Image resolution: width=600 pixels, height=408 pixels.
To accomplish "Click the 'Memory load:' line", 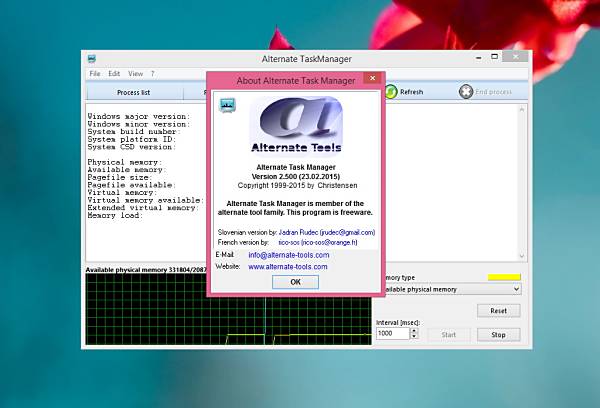I will (115, 215).
